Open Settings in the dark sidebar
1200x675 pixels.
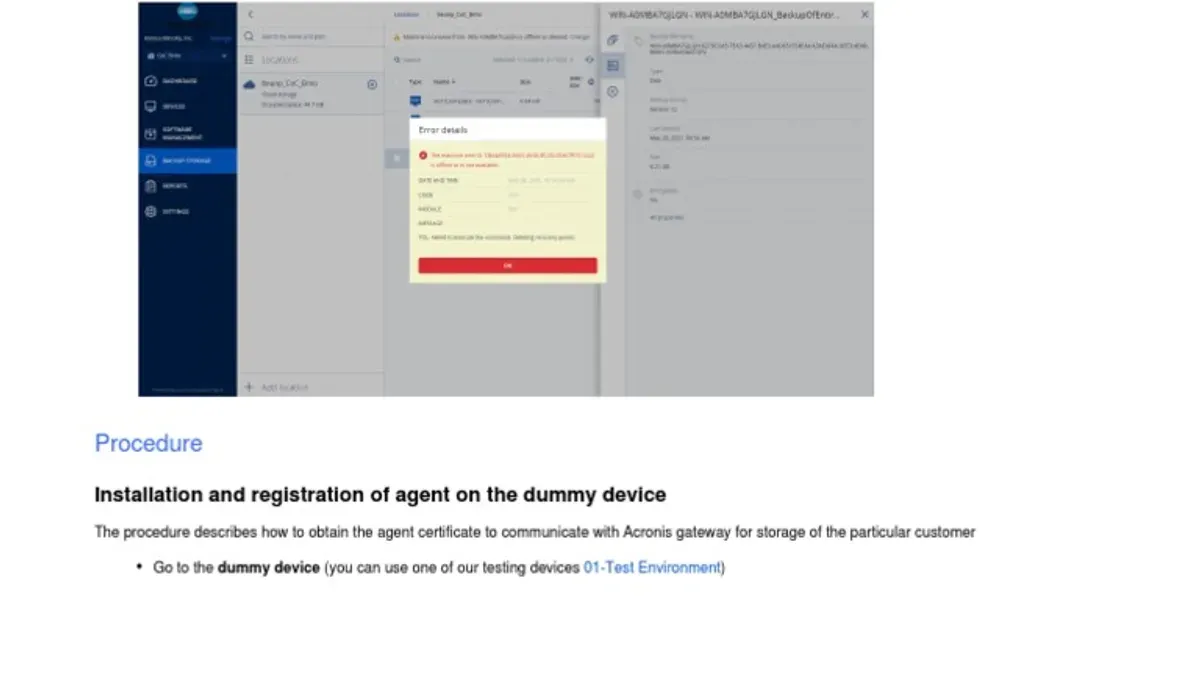click(x=188, y=212)
